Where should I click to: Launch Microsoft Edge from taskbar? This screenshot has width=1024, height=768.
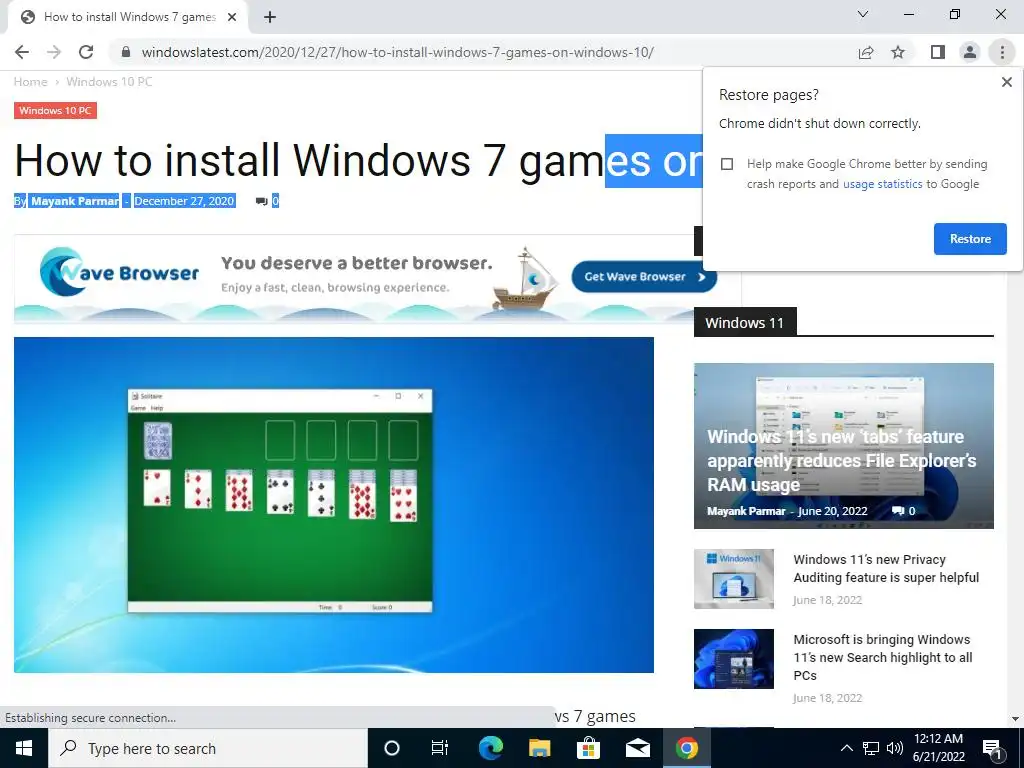point(491,748)
